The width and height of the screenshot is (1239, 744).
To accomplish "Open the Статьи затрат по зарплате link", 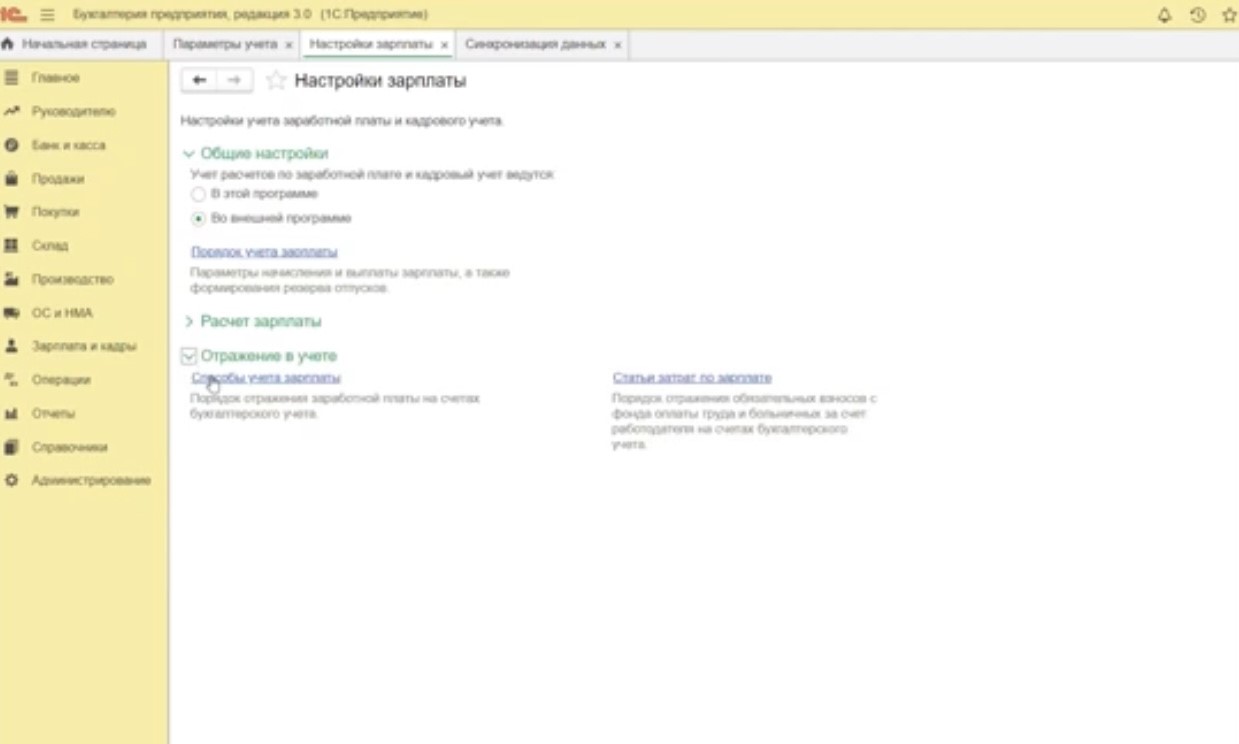I will pyautogui.click(x=692, y=378).
